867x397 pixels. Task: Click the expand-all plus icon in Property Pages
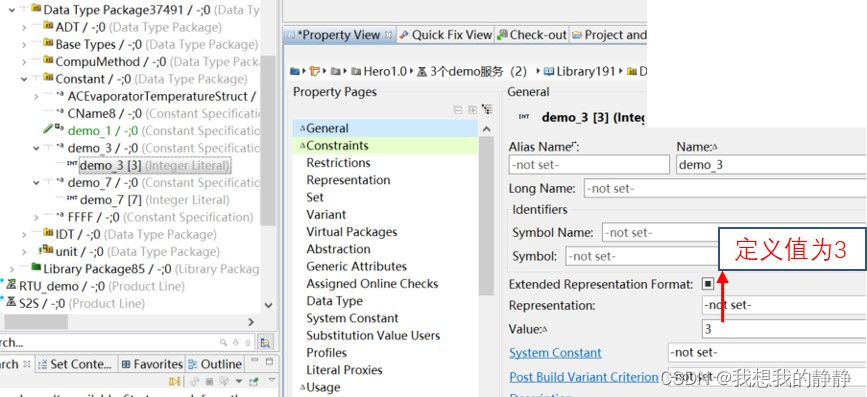pos(472,110)
